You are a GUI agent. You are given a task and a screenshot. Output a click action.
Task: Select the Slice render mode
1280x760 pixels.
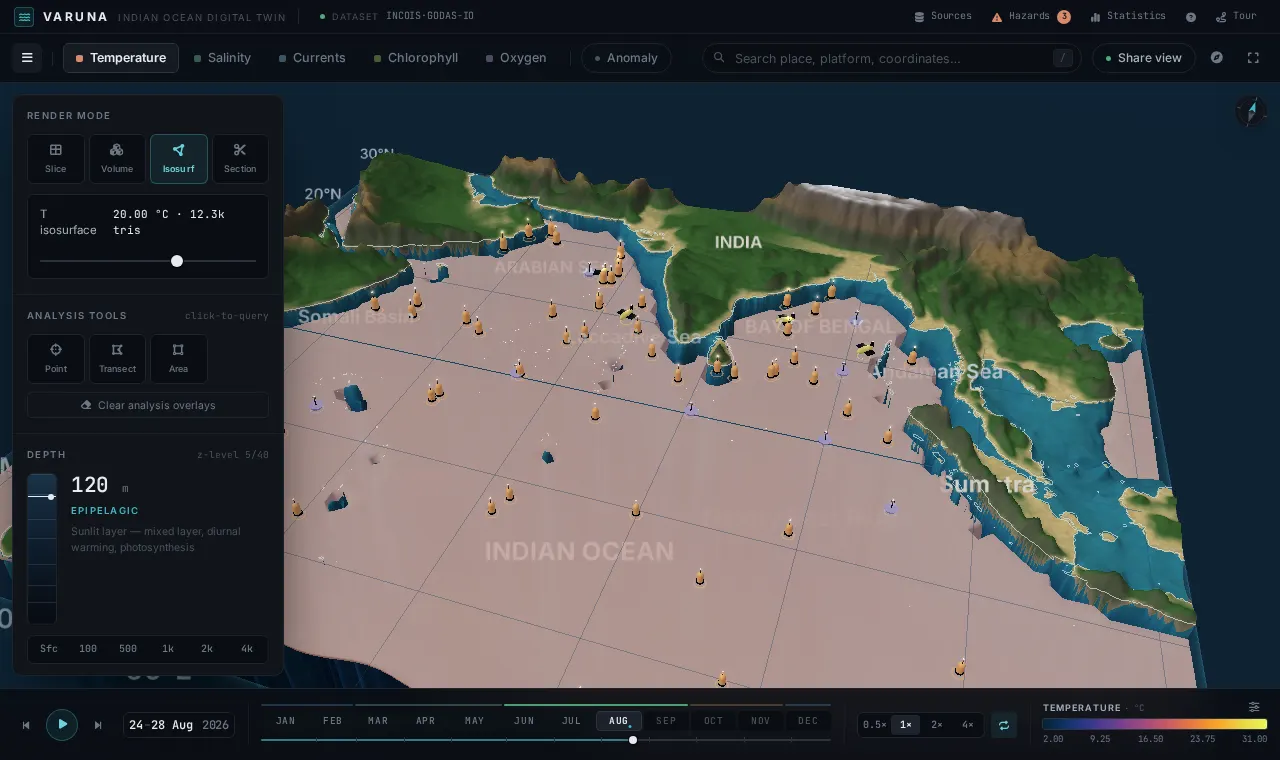click(56, 159)
